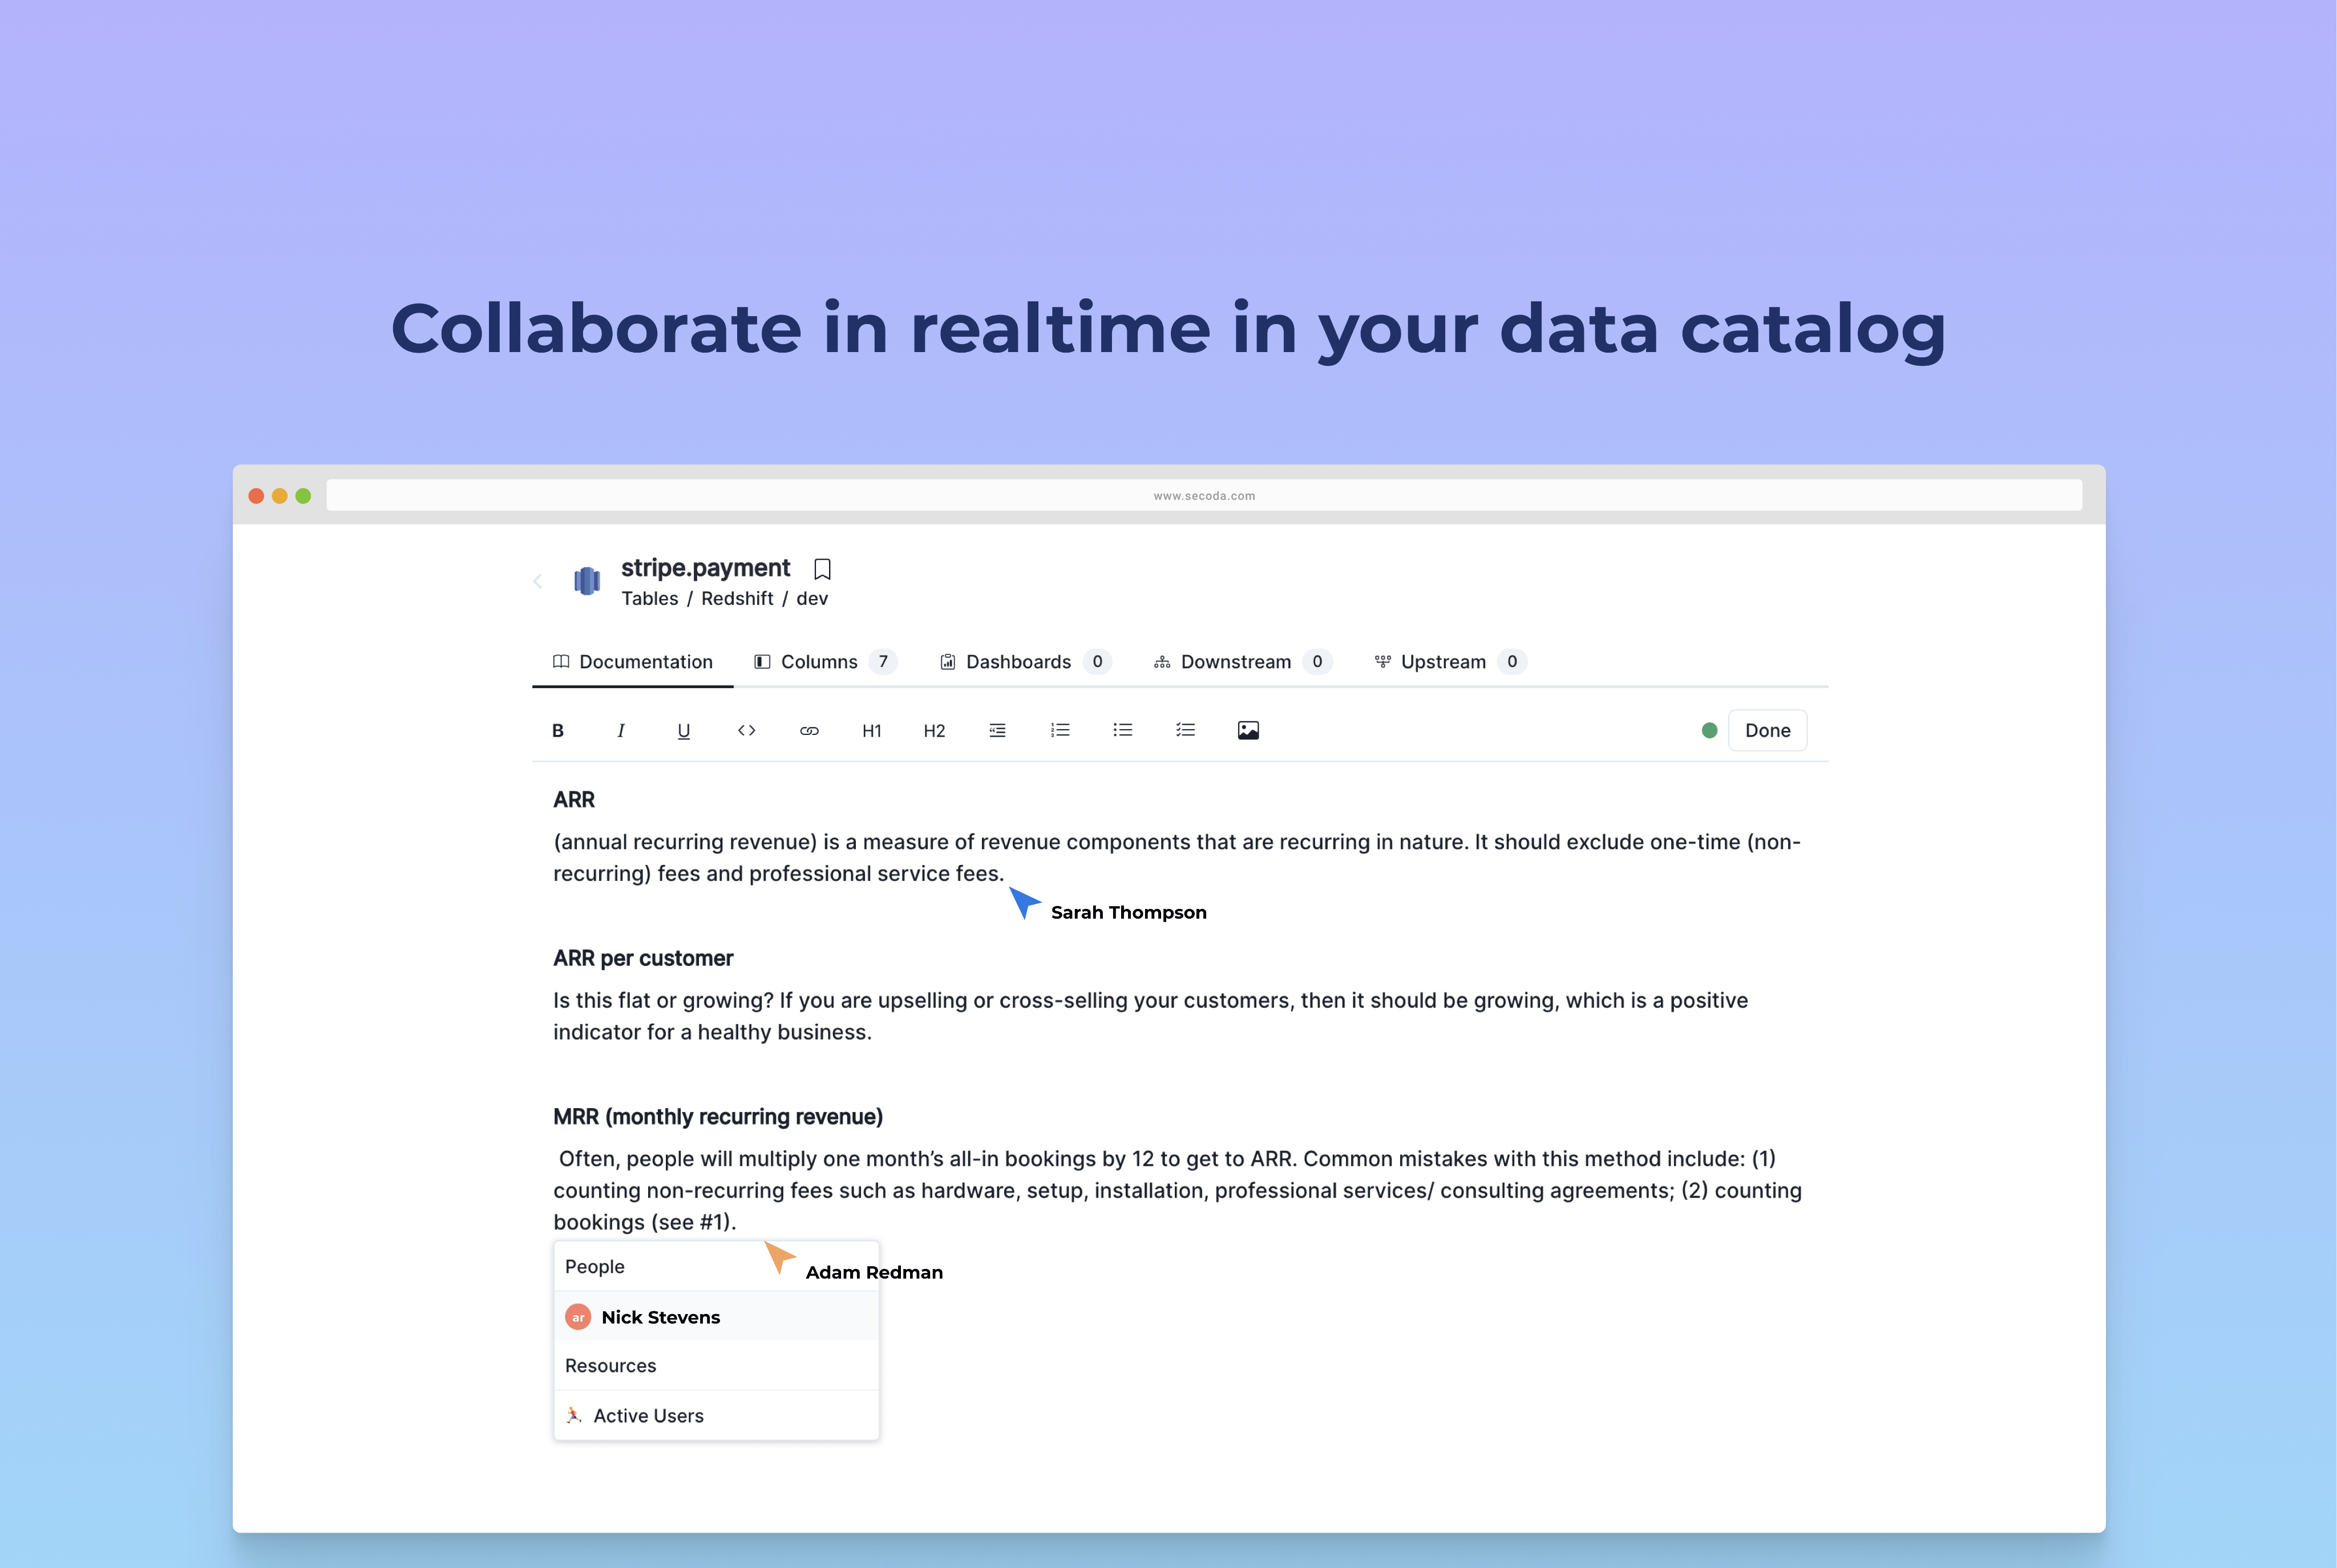The image size is (2337, 1568).
Task: Click the Done button
Action: (1767, 731)
